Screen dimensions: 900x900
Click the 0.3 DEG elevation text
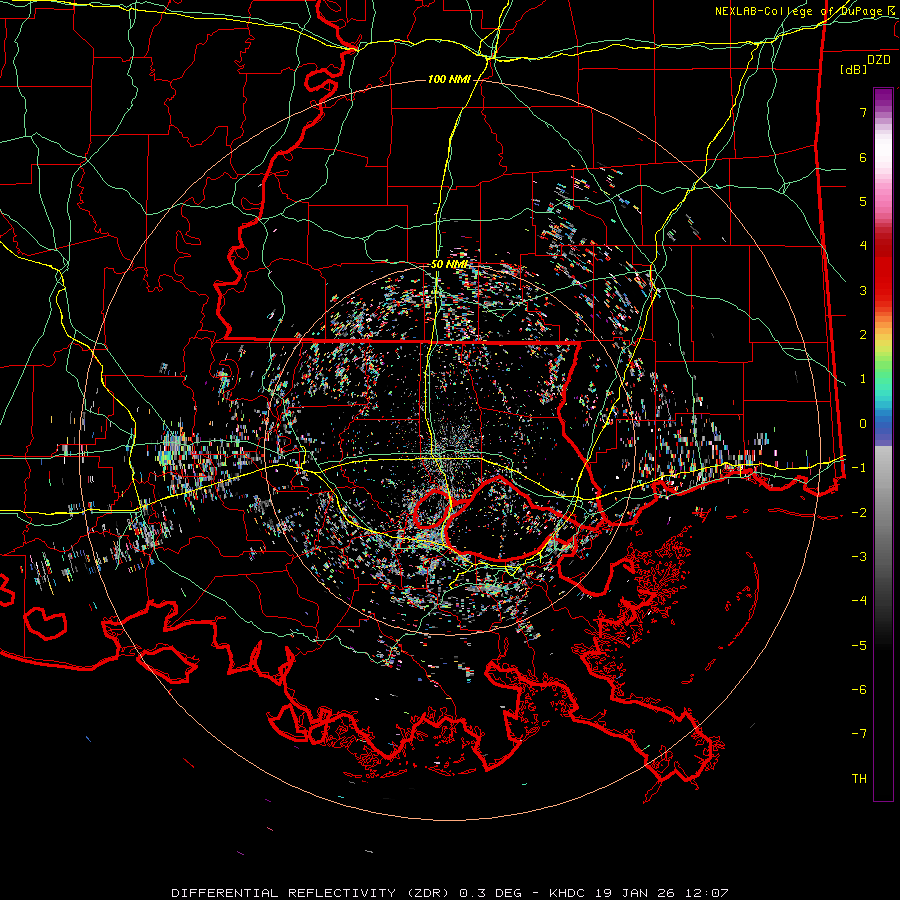coord(490,893)
